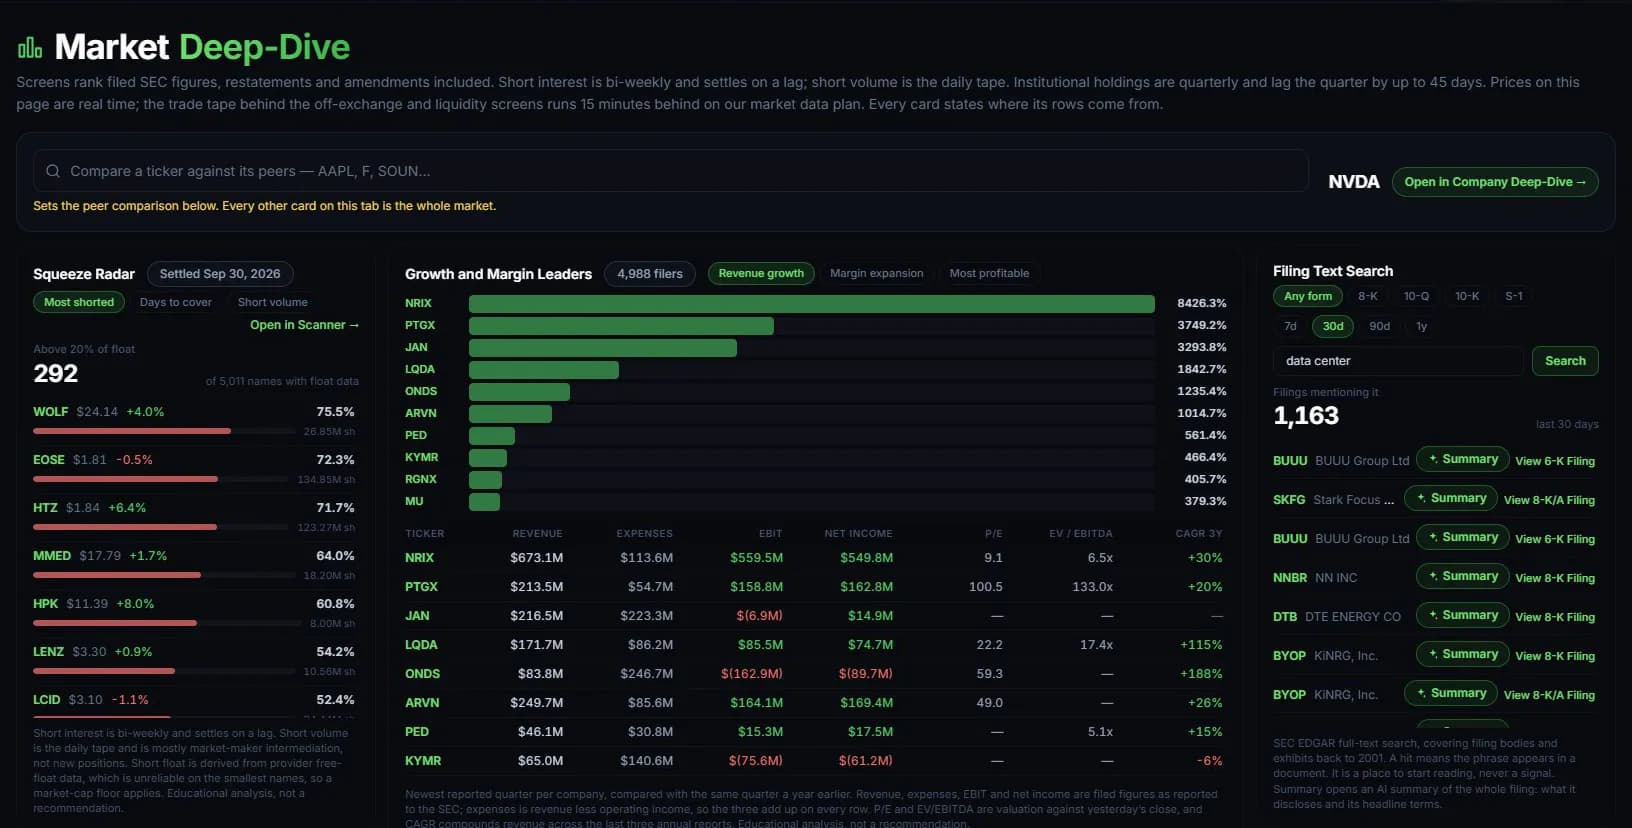1632x828 pixels.
Task: Click the REVENUE column header
Action: [x=537, y=534]
